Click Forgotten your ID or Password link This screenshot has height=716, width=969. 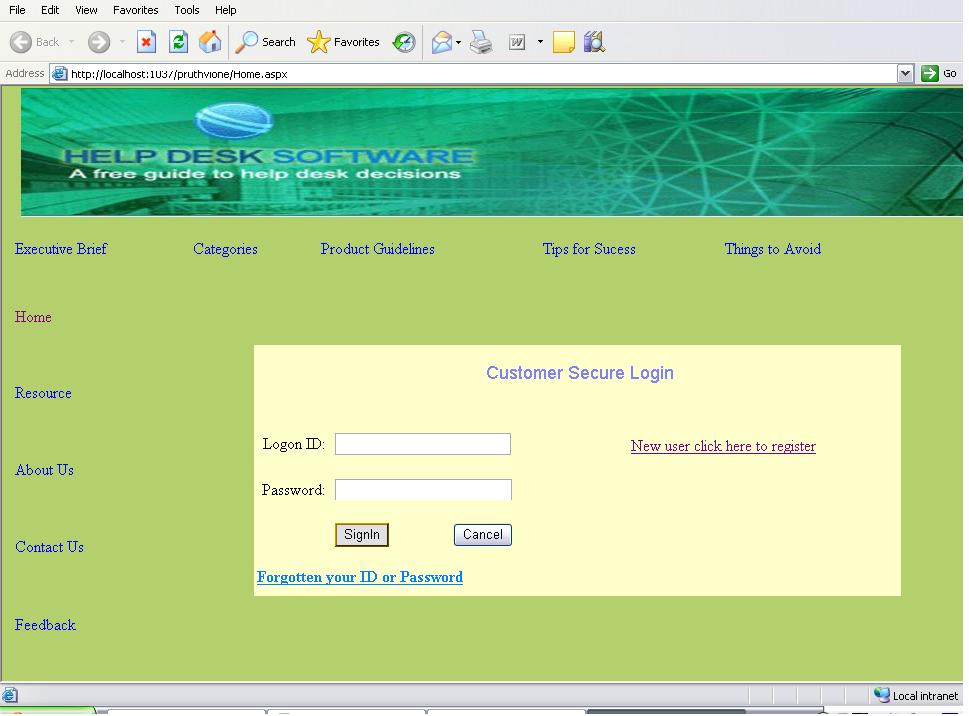360,577
